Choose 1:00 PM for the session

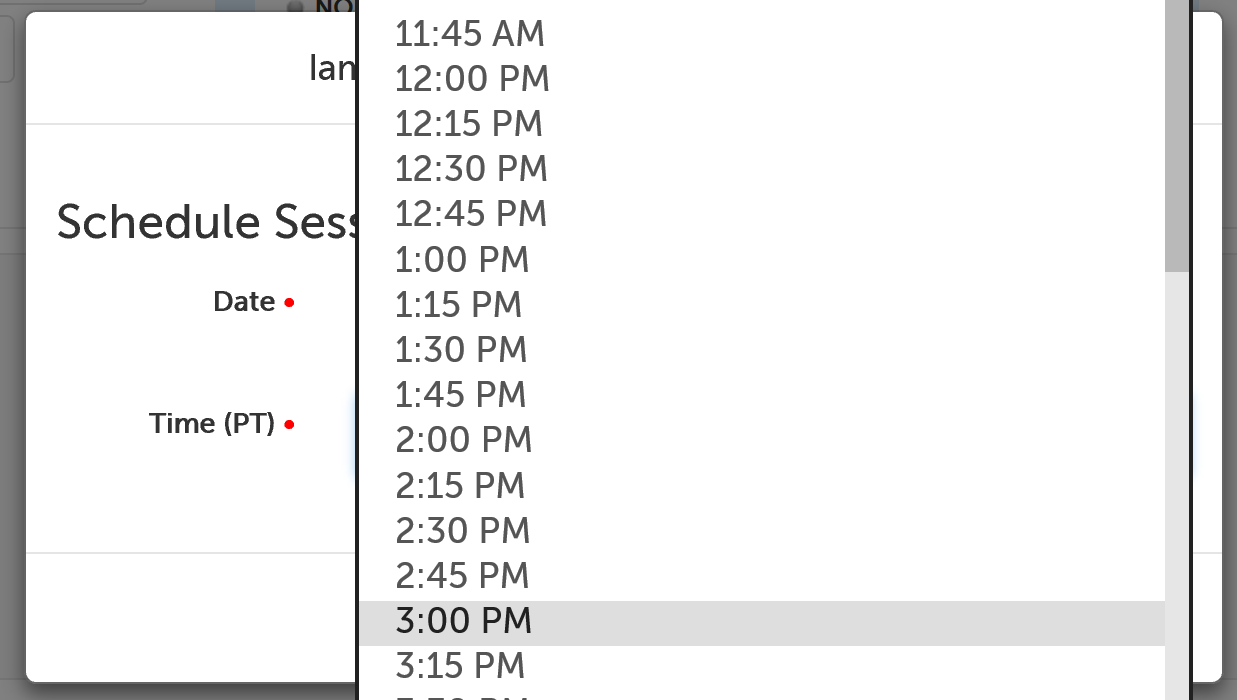coord(462,259)
